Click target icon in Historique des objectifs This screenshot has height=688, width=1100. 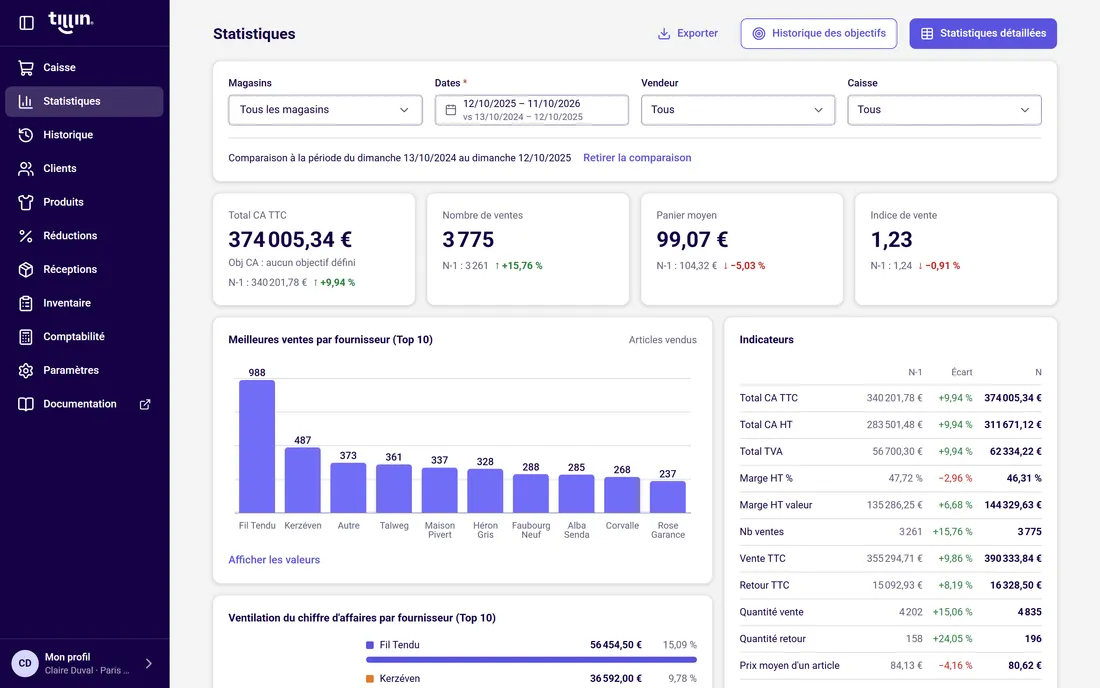pyautogui.click(x=758, y=34)
